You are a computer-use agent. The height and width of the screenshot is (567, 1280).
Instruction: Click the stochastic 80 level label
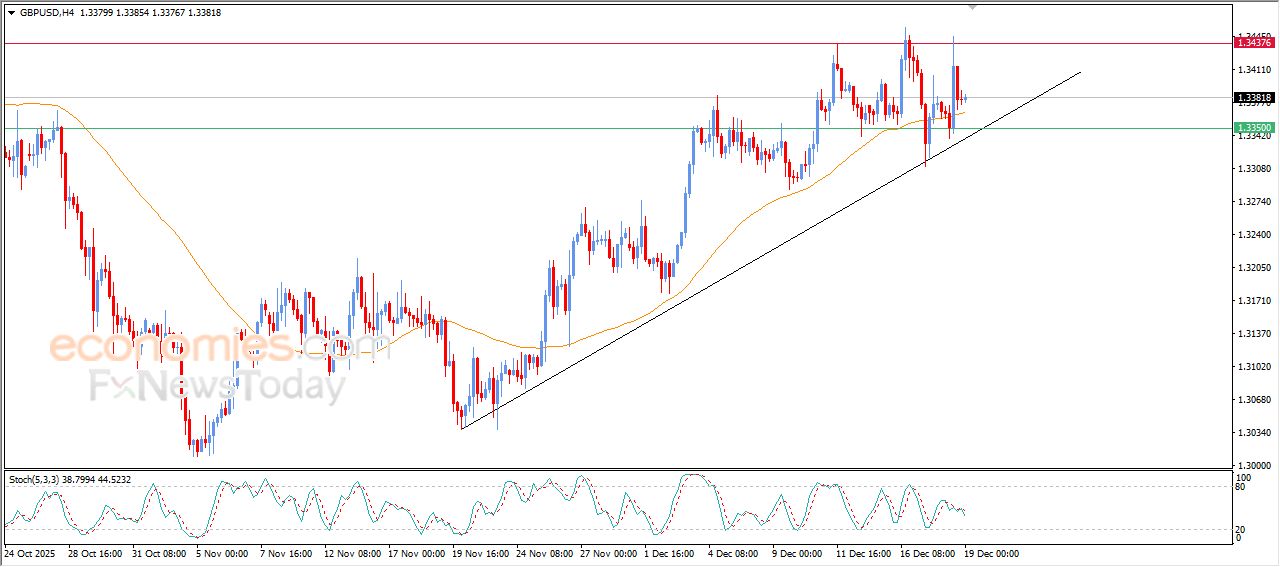point(1242,487)
